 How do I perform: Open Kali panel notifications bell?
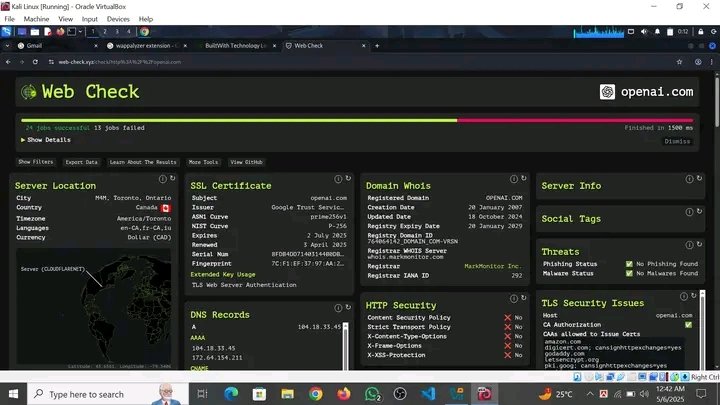point(657,31)
